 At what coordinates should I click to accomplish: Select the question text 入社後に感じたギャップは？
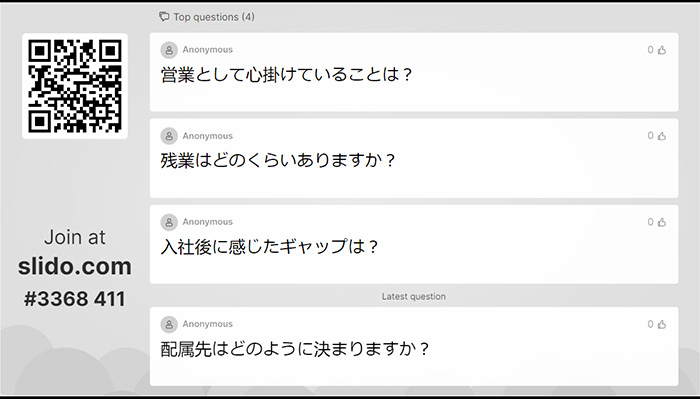click(270, 246)
